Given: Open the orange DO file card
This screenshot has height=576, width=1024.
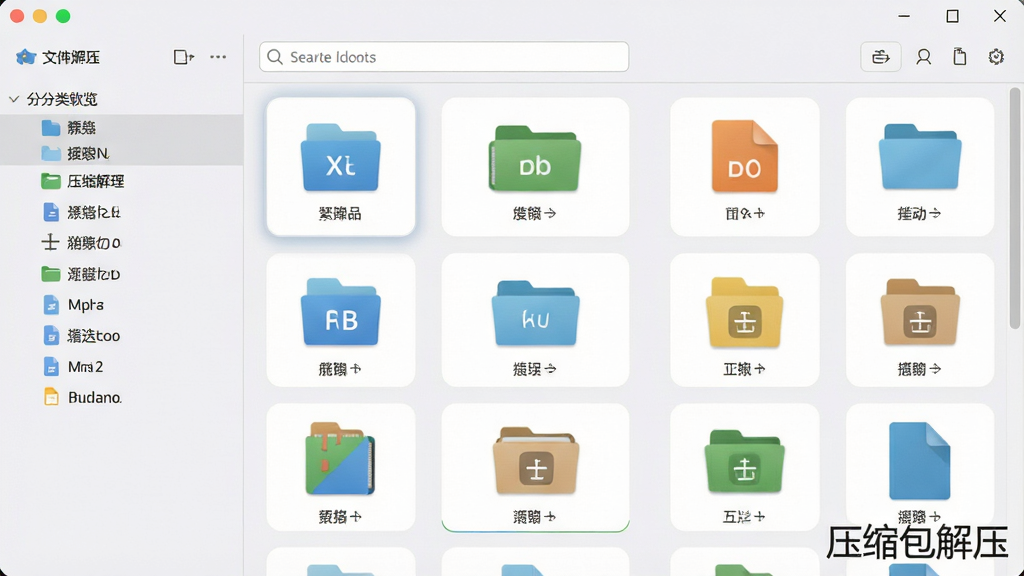Looking at the screenshot, I should coord(744,167).
